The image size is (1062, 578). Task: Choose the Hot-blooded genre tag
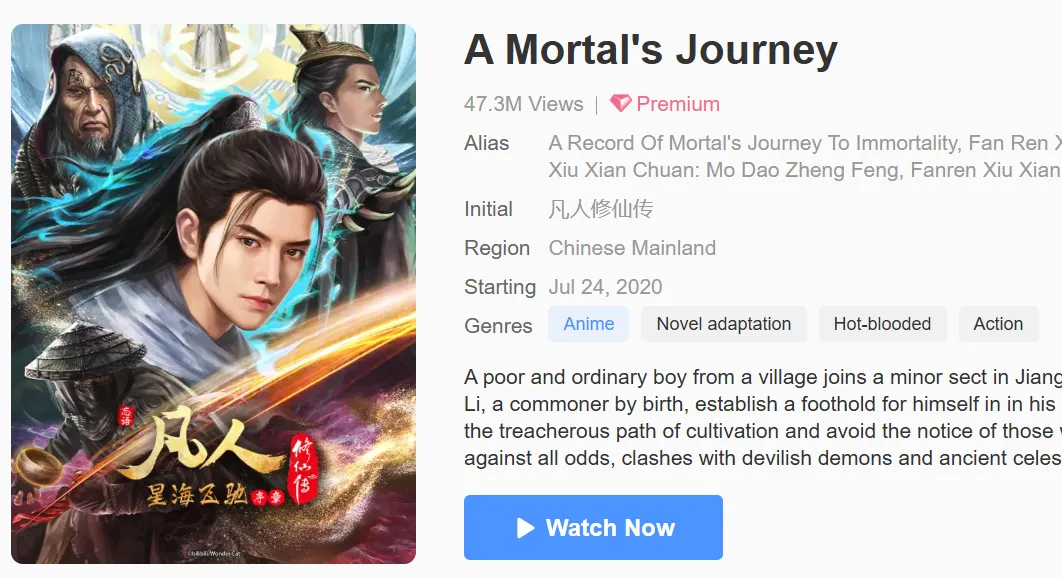pyautogui.click(x=882, y=324)
